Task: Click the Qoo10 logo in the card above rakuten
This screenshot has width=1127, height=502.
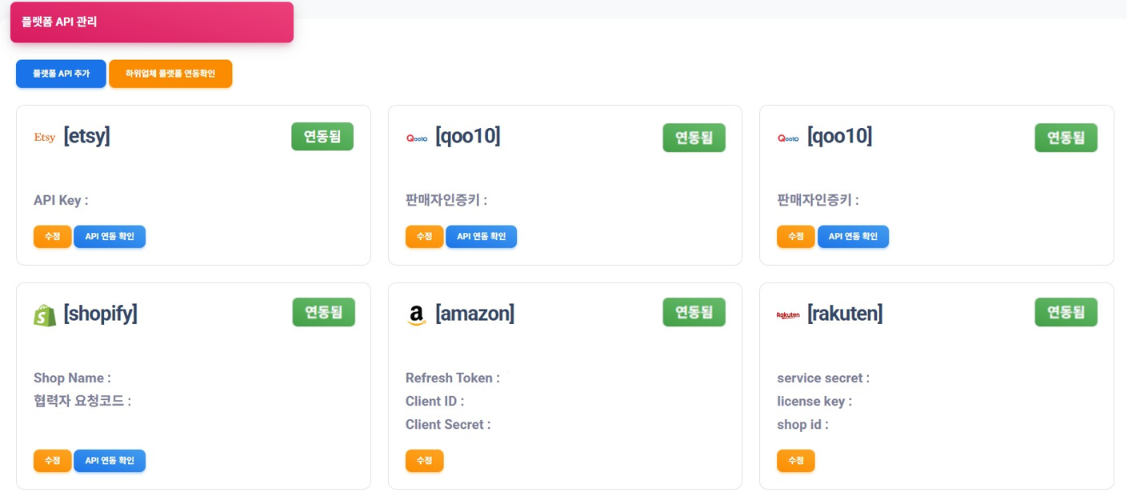Action: [x=788, y=137]
